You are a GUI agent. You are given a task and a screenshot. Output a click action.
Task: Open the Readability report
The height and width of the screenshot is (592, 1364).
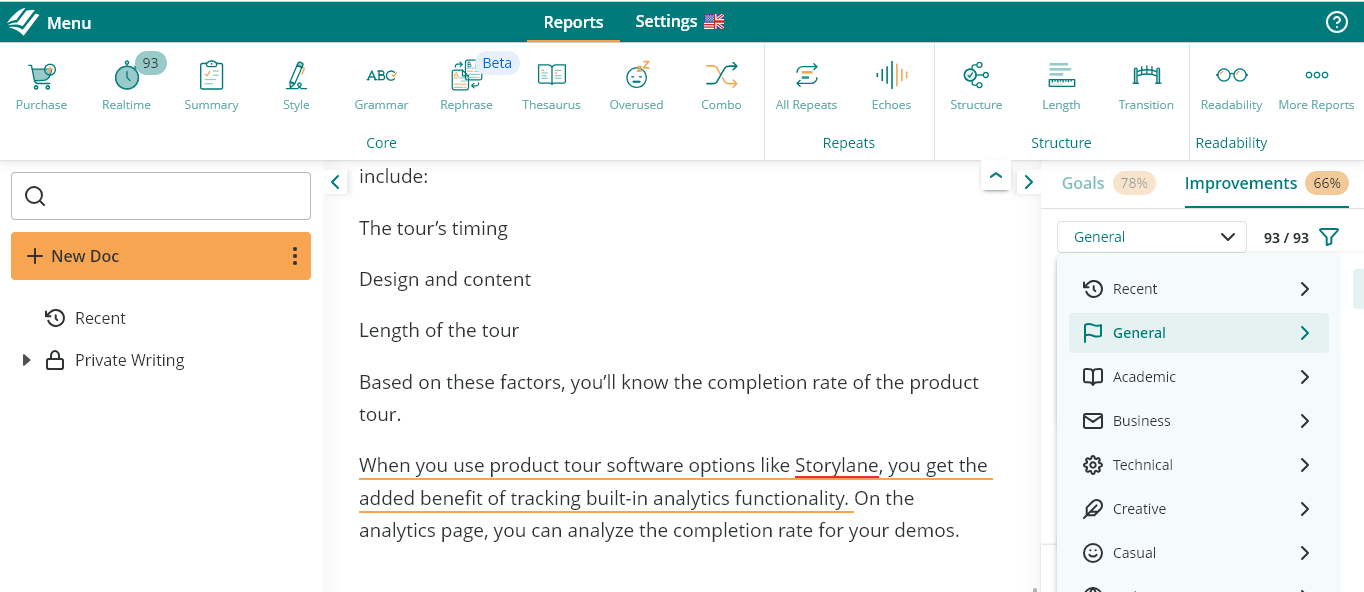point(1231,84)
